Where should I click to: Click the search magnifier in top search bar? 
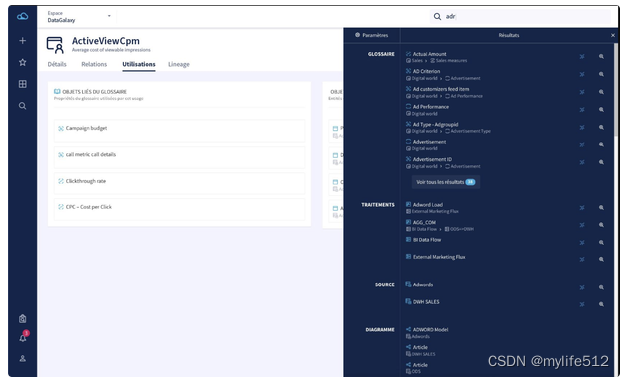[x=437, y=16]
